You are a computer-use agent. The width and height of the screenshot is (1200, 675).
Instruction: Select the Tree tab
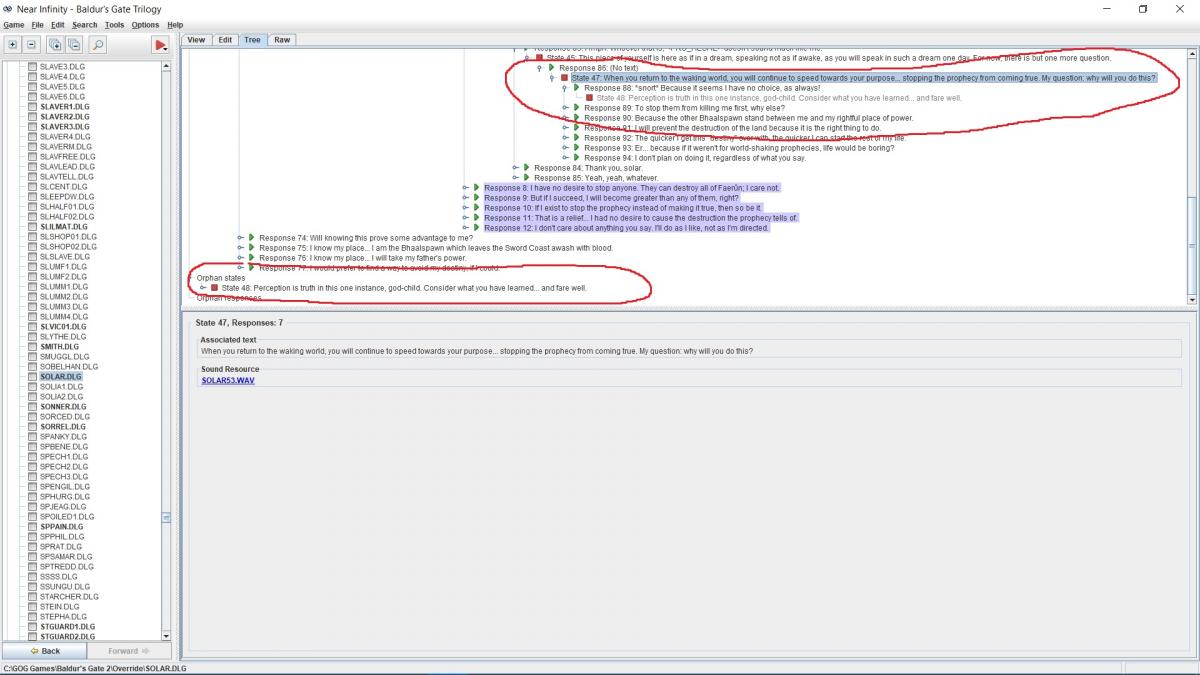pos(252,40)
